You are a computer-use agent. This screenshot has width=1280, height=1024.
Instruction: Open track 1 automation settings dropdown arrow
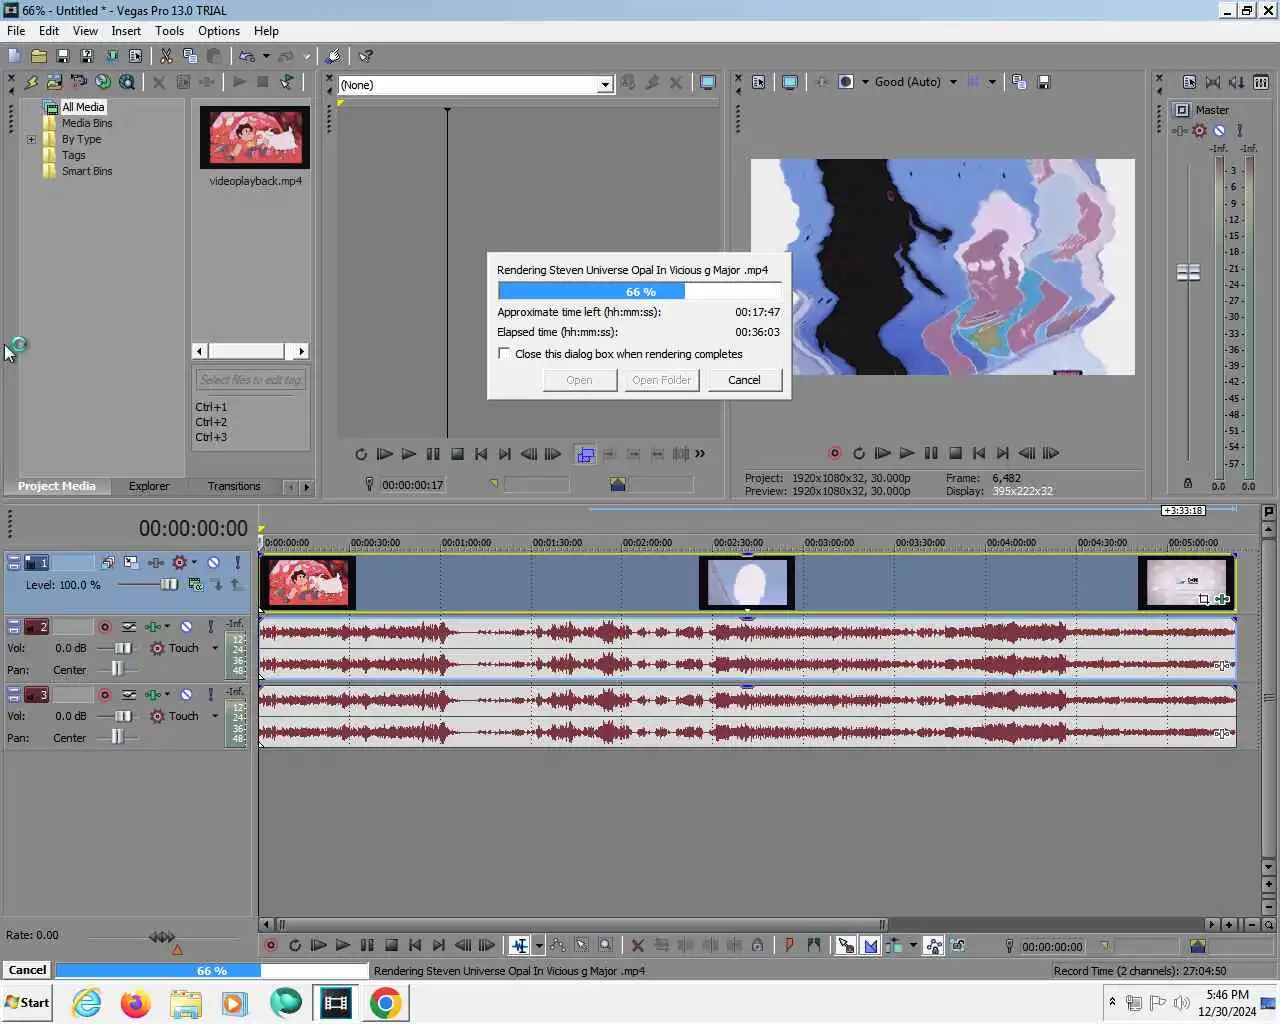coord(194,562)
